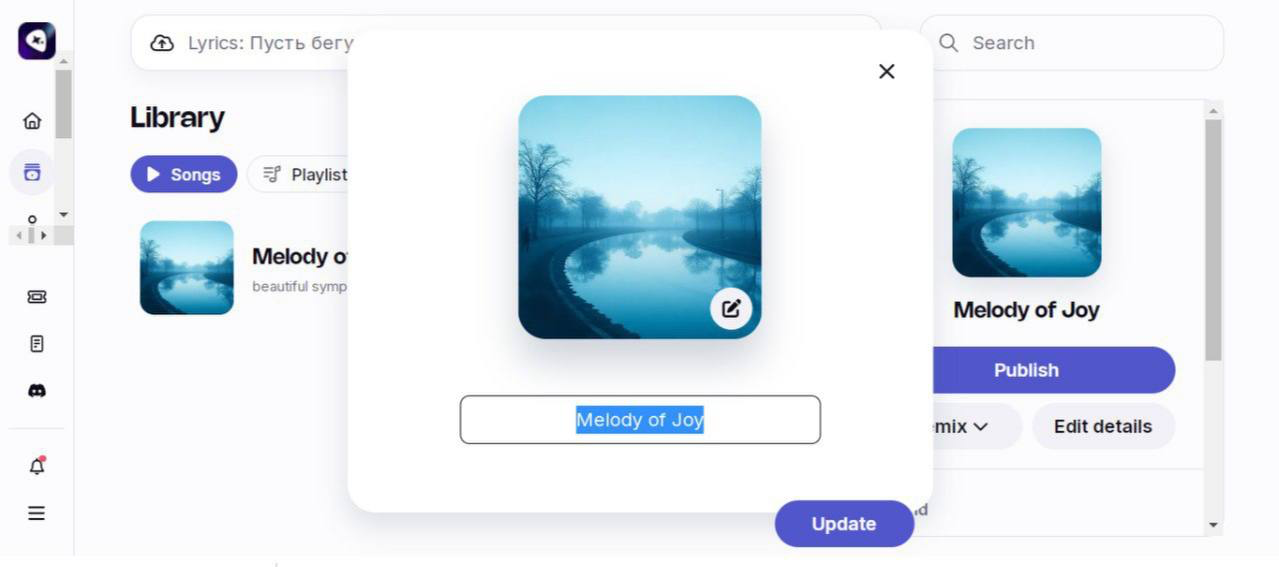Open the Home icon in the sidebar
The width and height of the screenshot is (1279, 567).
click(x=32, y=121)
